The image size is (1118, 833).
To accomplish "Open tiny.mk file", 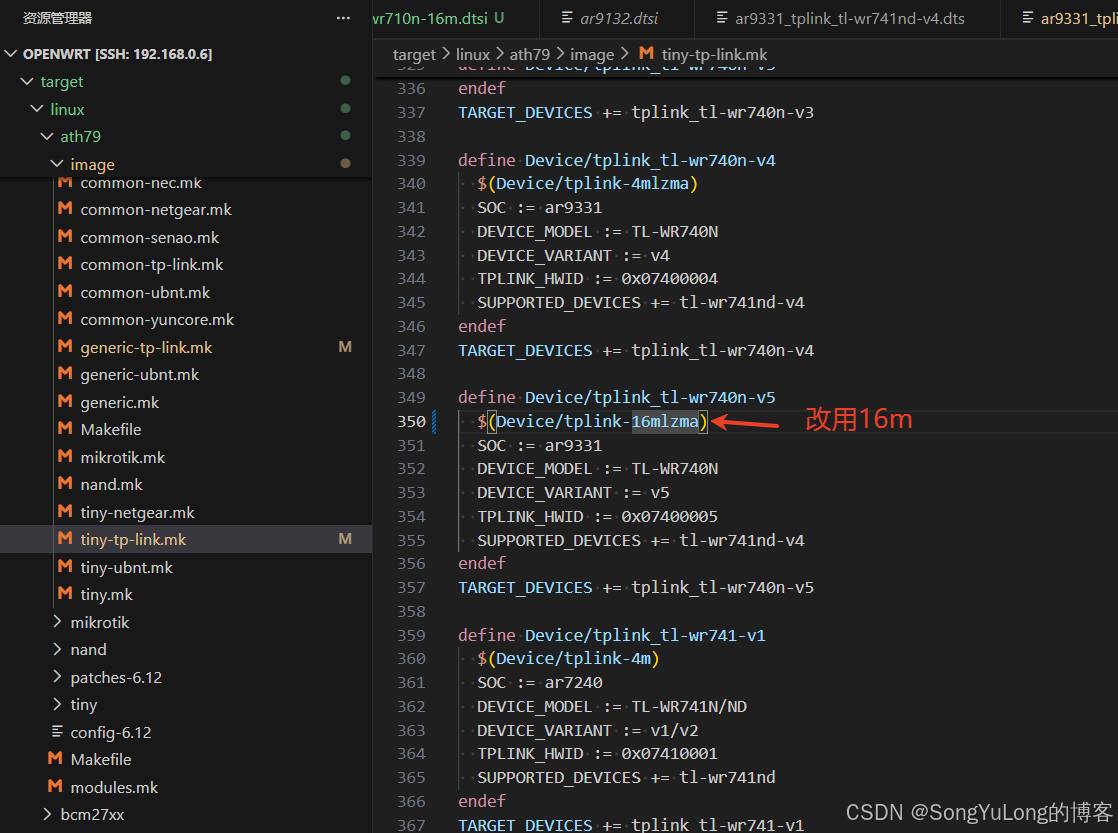I will pyautogui.click(x=106, y=594).
